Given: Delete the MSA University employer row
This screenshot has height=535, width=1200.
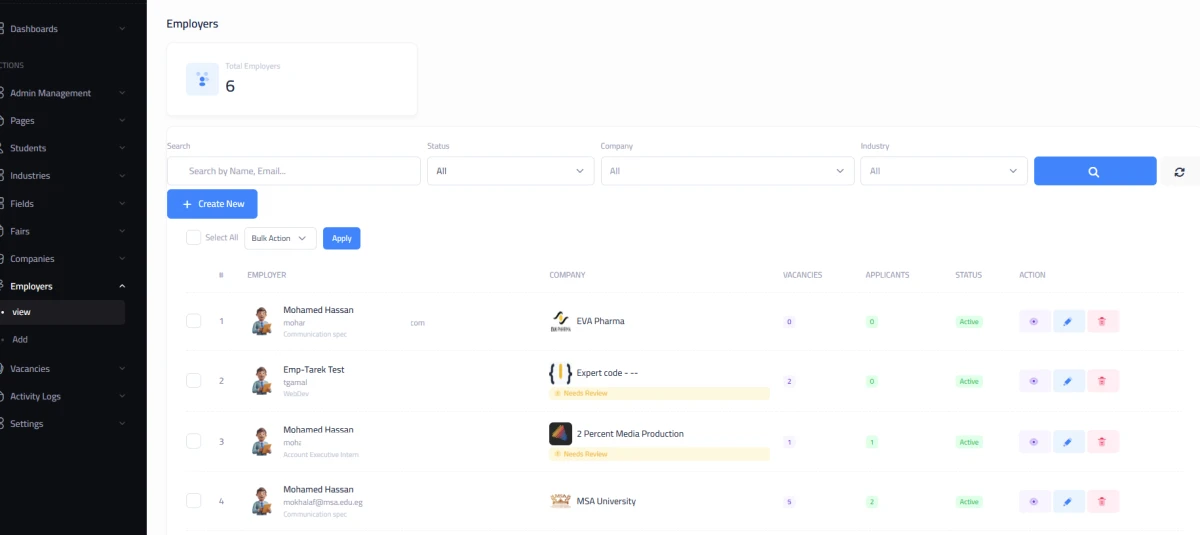Looking at the screenshot, I should pos(1102,502).
